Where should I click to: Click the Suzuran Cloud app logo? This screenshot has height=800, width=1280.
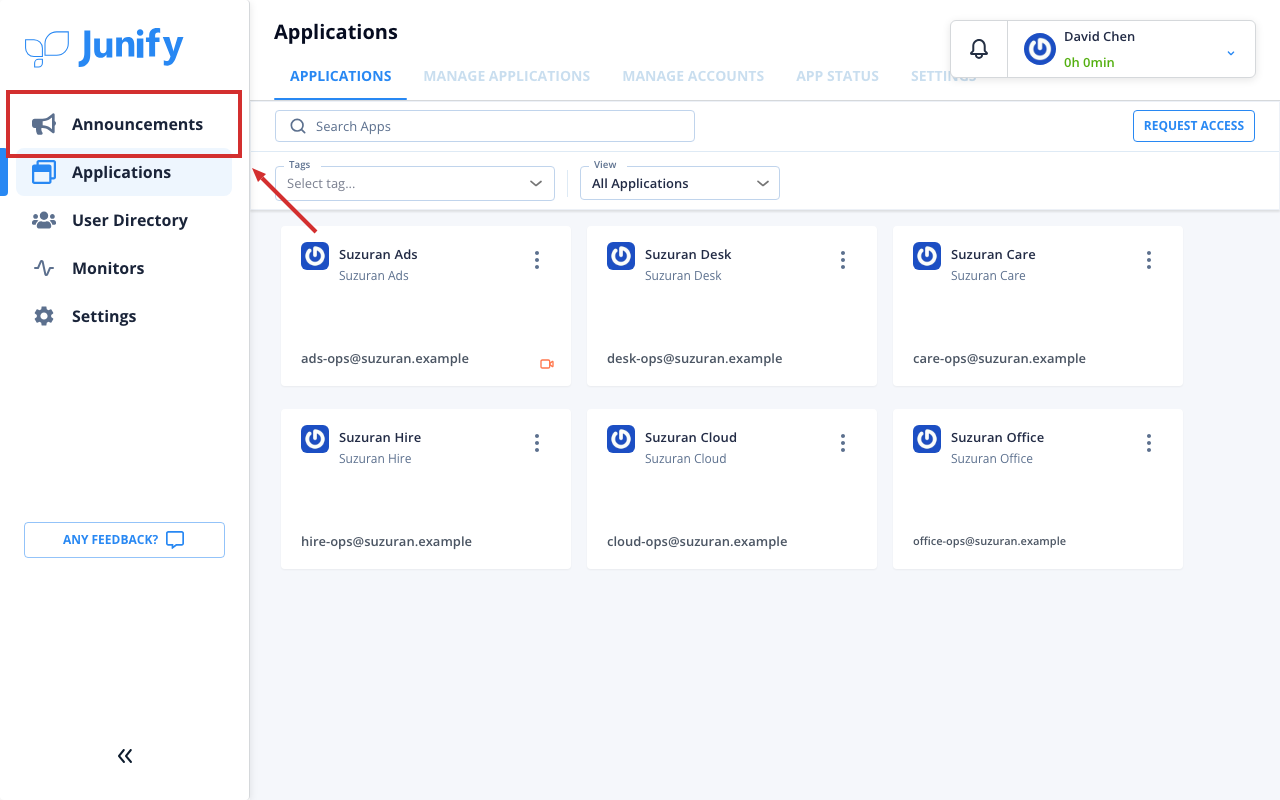click(621, 439)
